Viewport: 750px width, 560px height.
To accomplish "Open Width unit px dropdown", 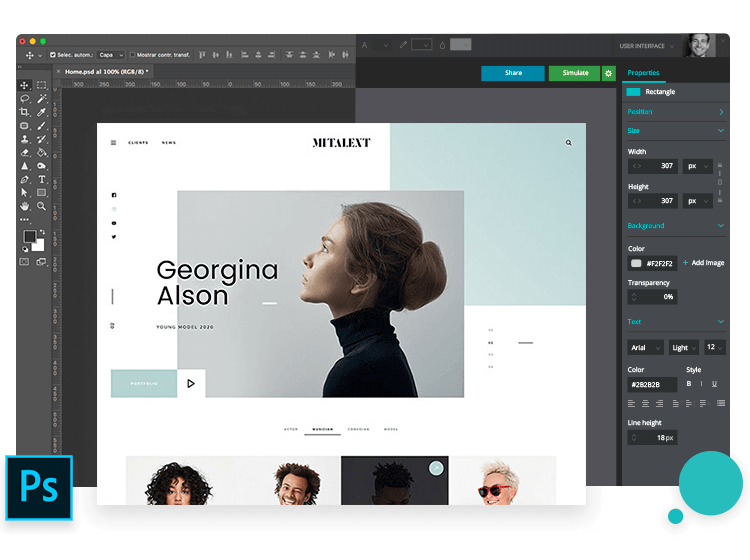I will click(x=697, y=166).
